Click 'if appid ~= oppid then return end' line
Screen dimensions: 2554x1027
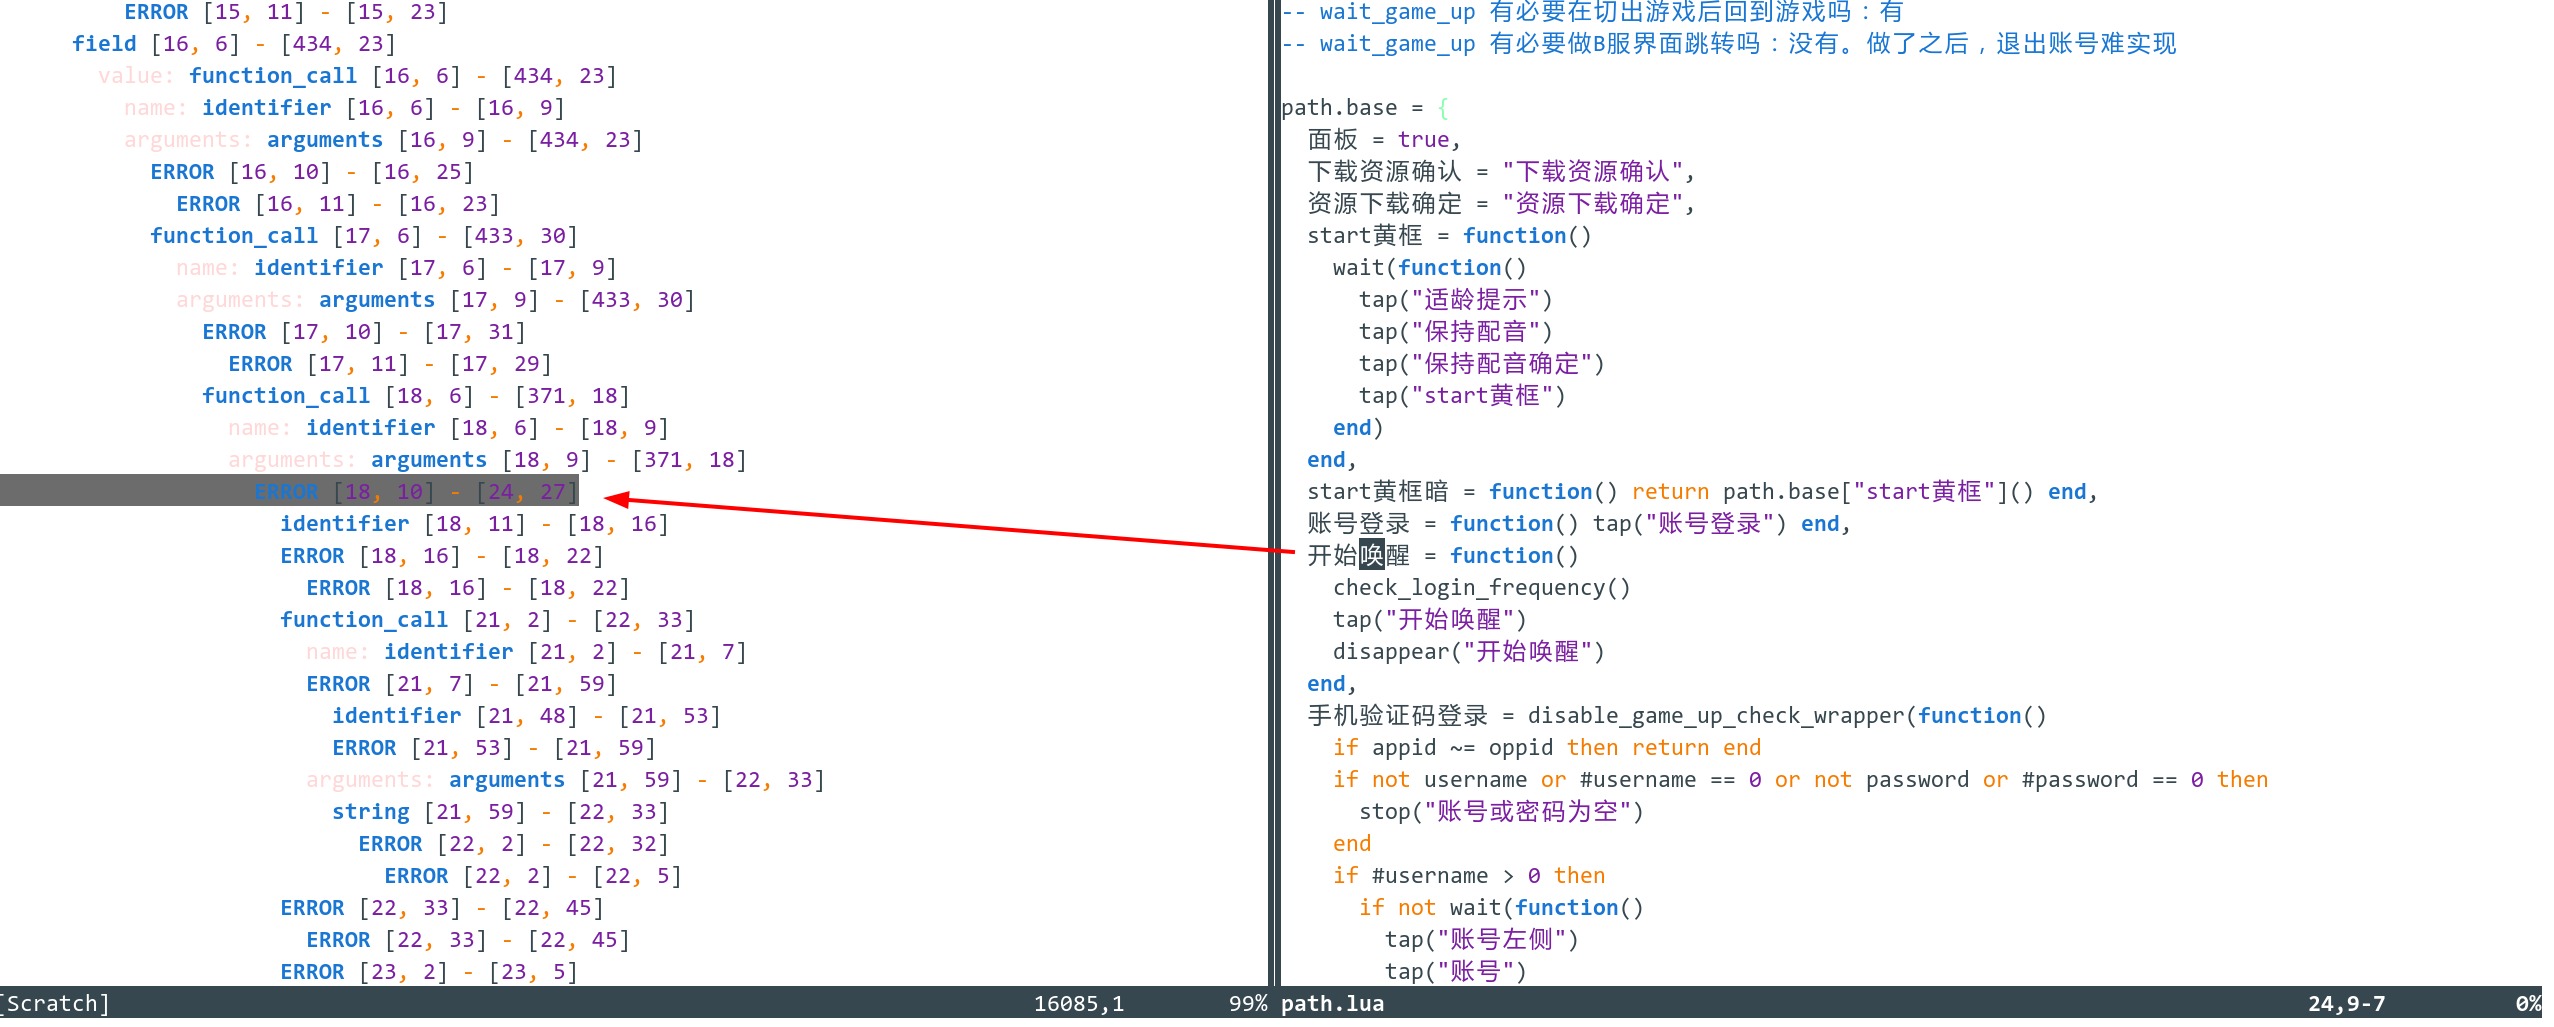click(1546, 748)
